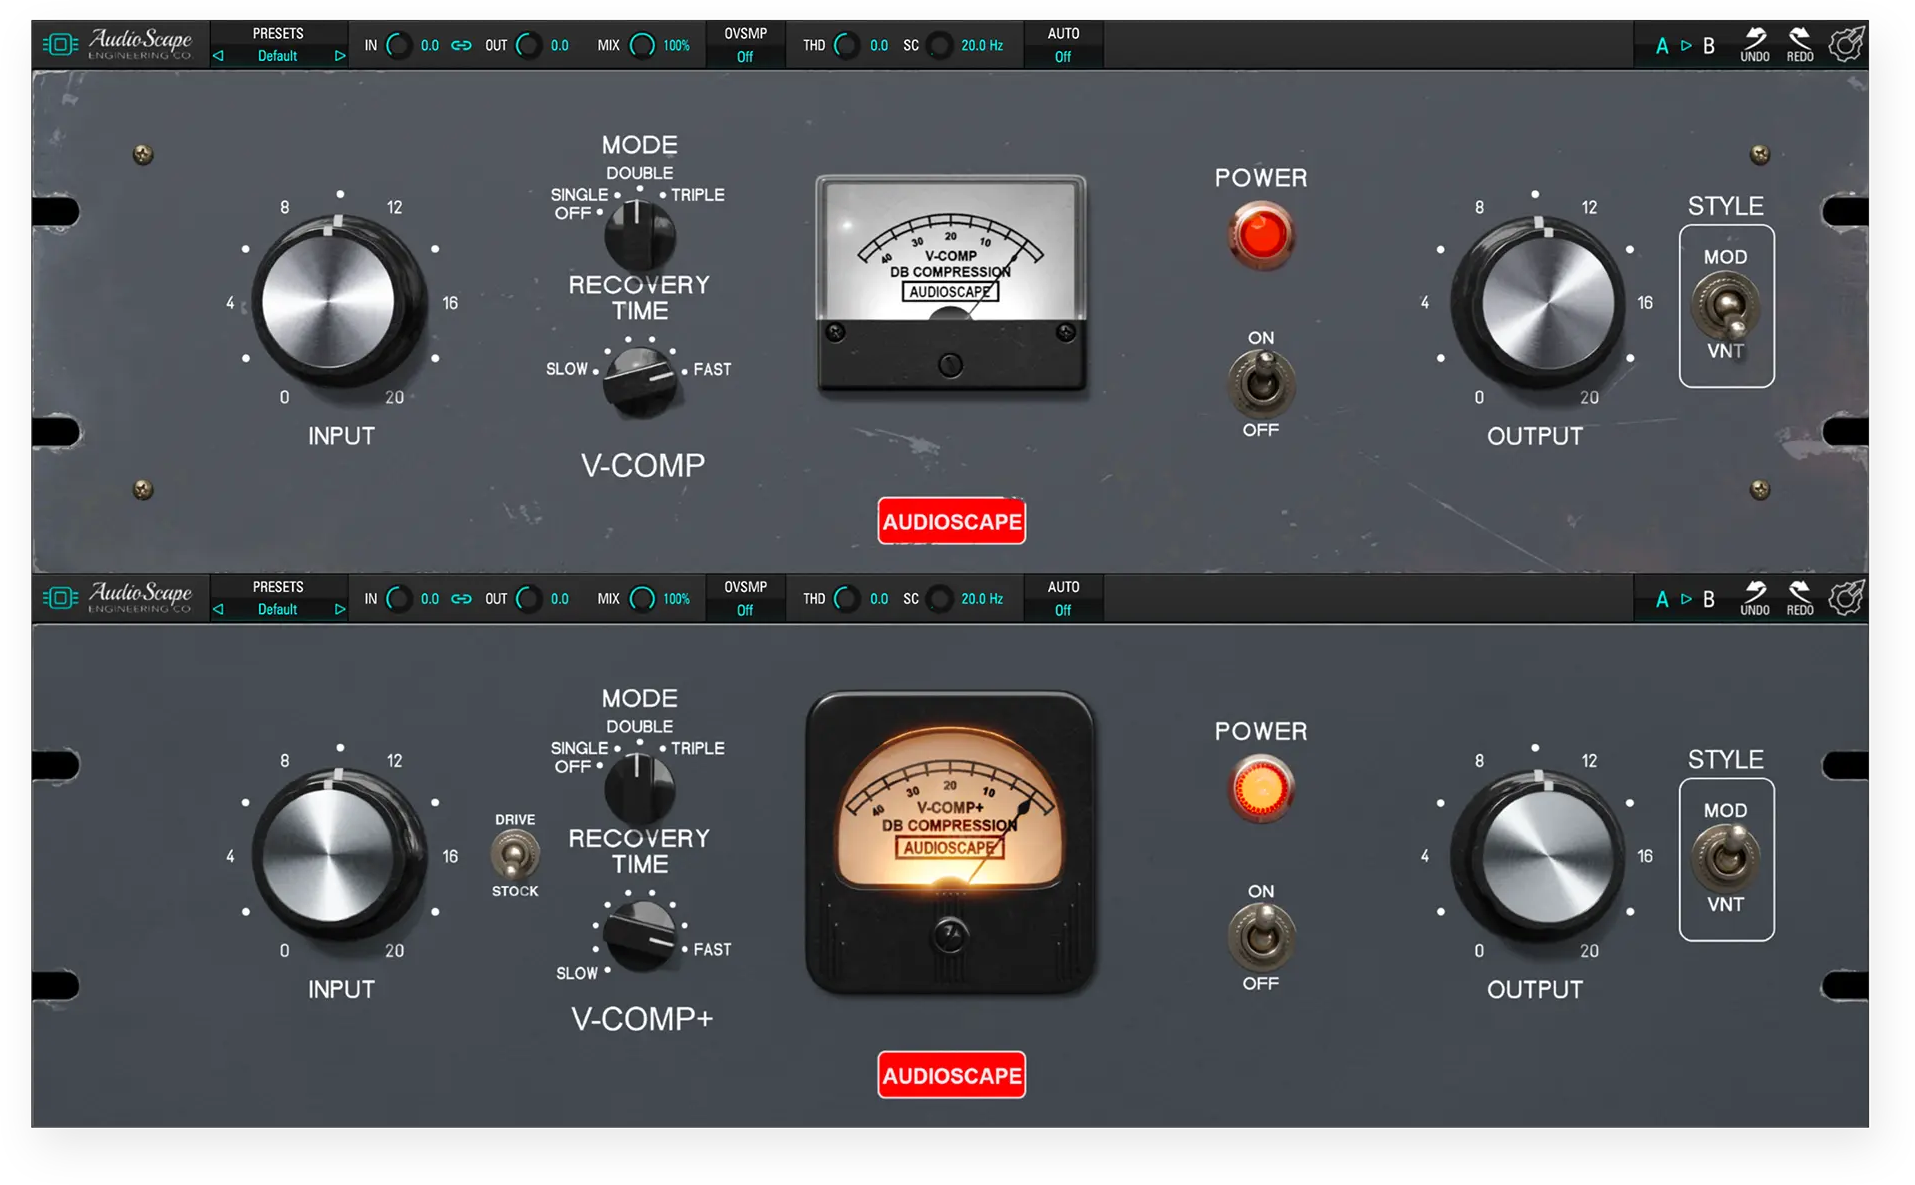Click Undo in the V-COMP+ toolbar
Screen dimensions: 1915x1185
click(x=1754, y=598)
